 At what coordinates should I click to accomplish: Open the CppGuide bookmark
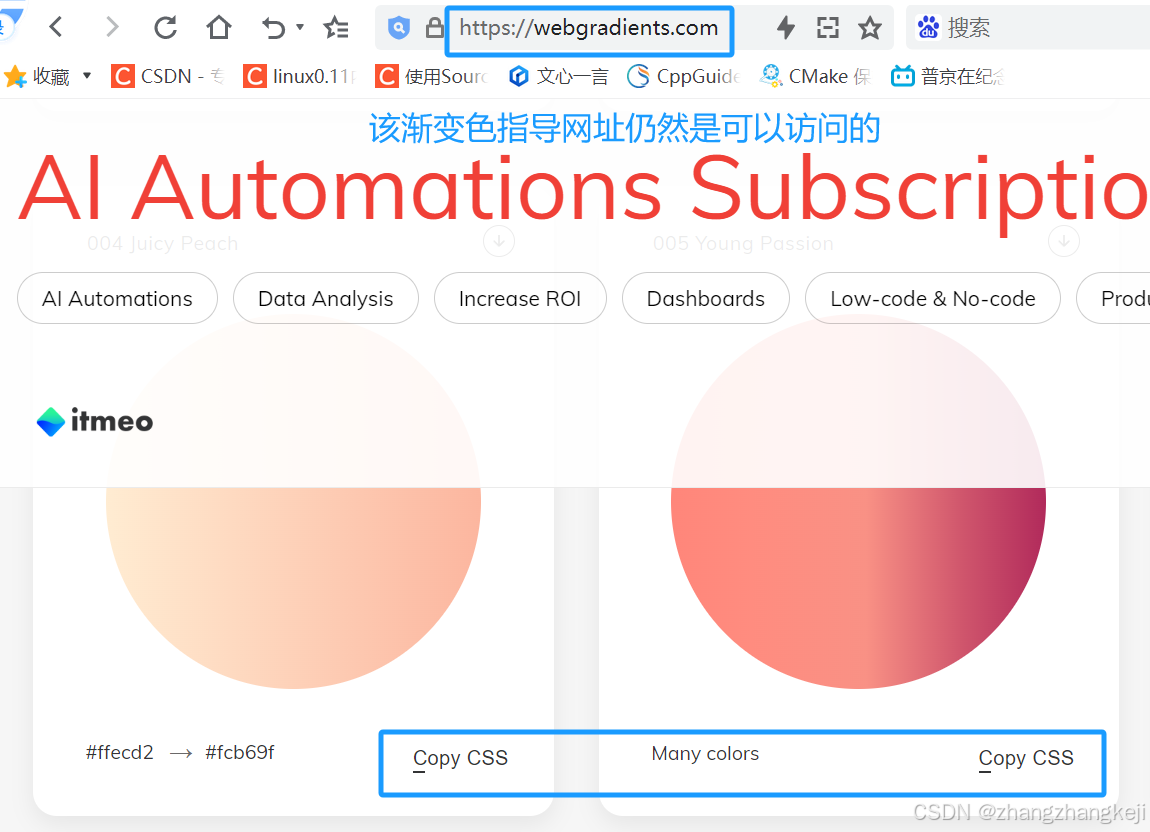click(684, 76)
